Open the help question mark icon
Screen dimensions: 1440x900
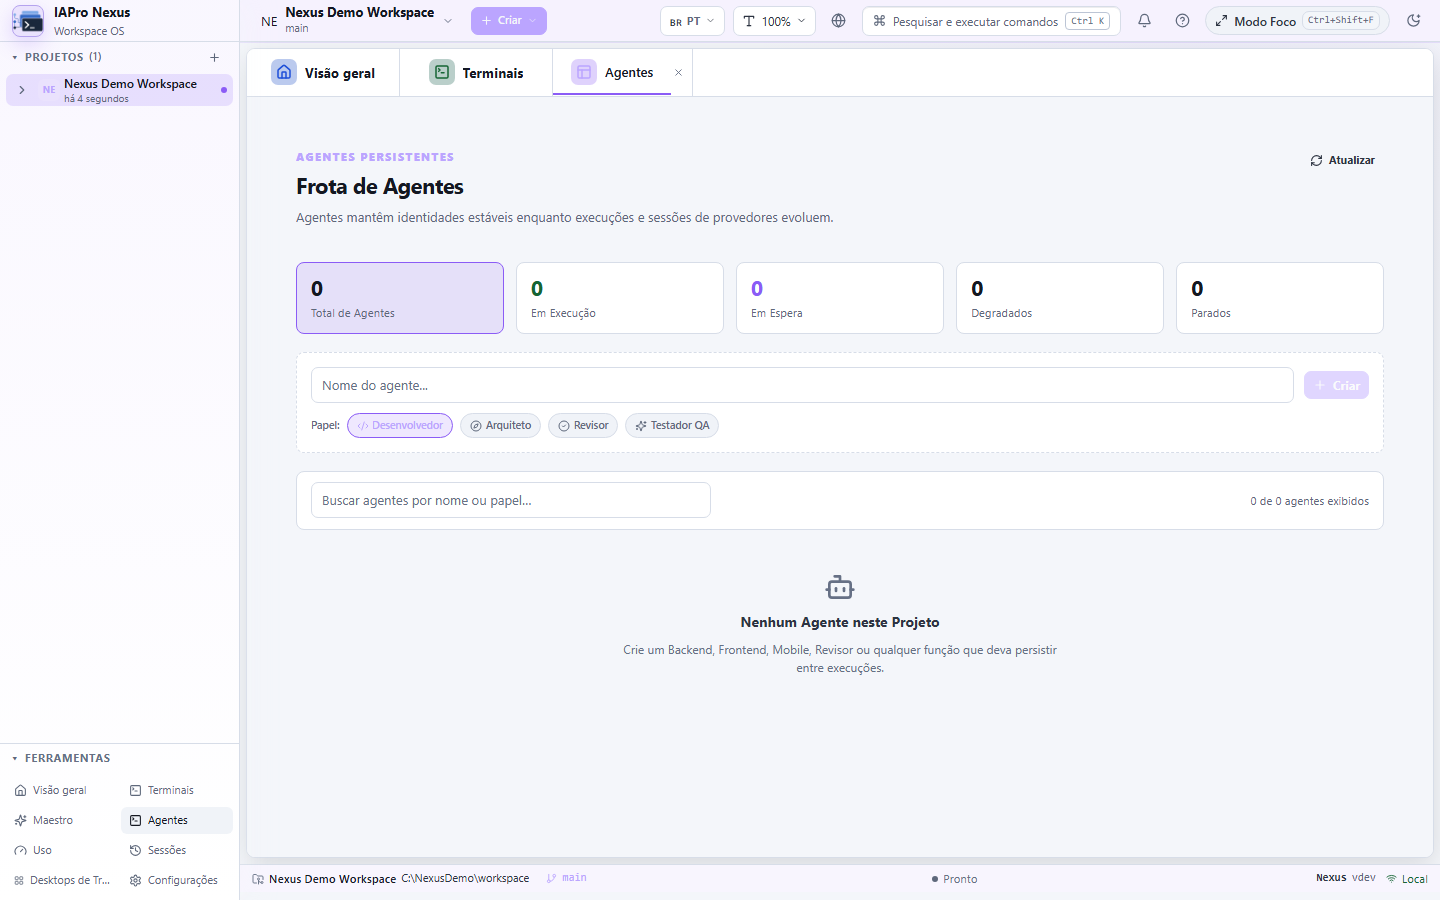[1183, 21]
